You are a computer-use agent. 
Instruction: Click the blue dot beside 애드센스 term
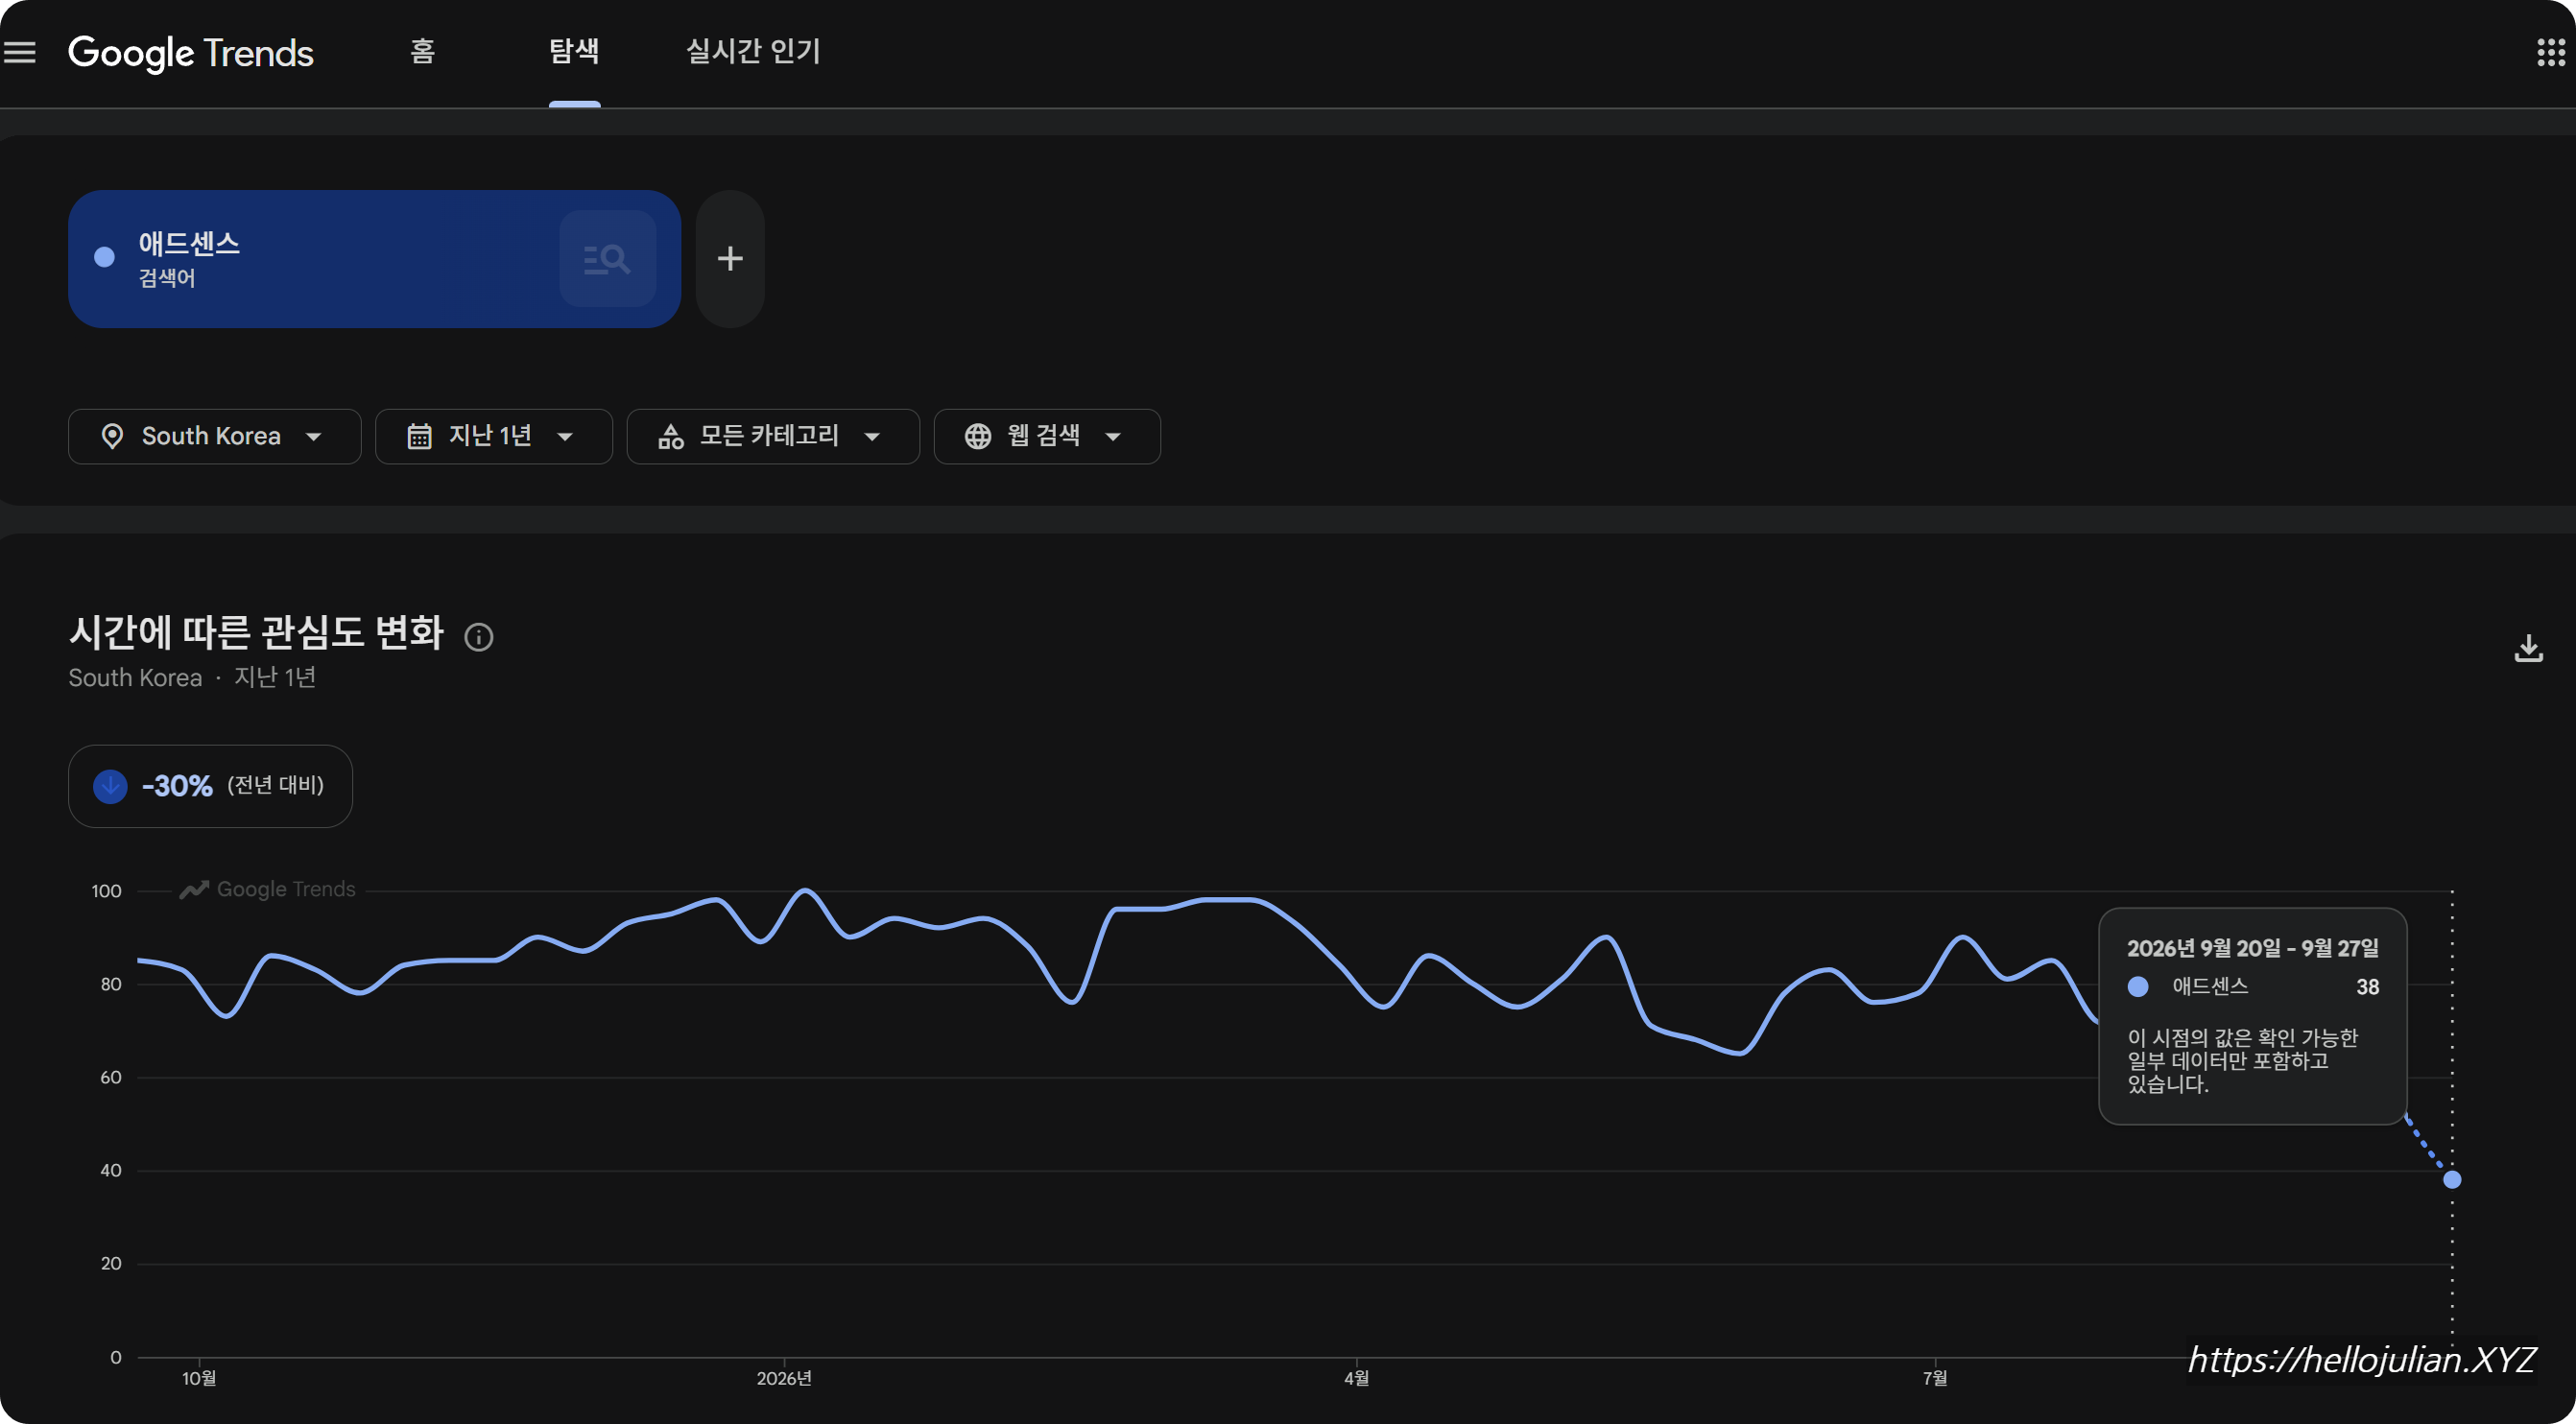(x=104, y=257)
